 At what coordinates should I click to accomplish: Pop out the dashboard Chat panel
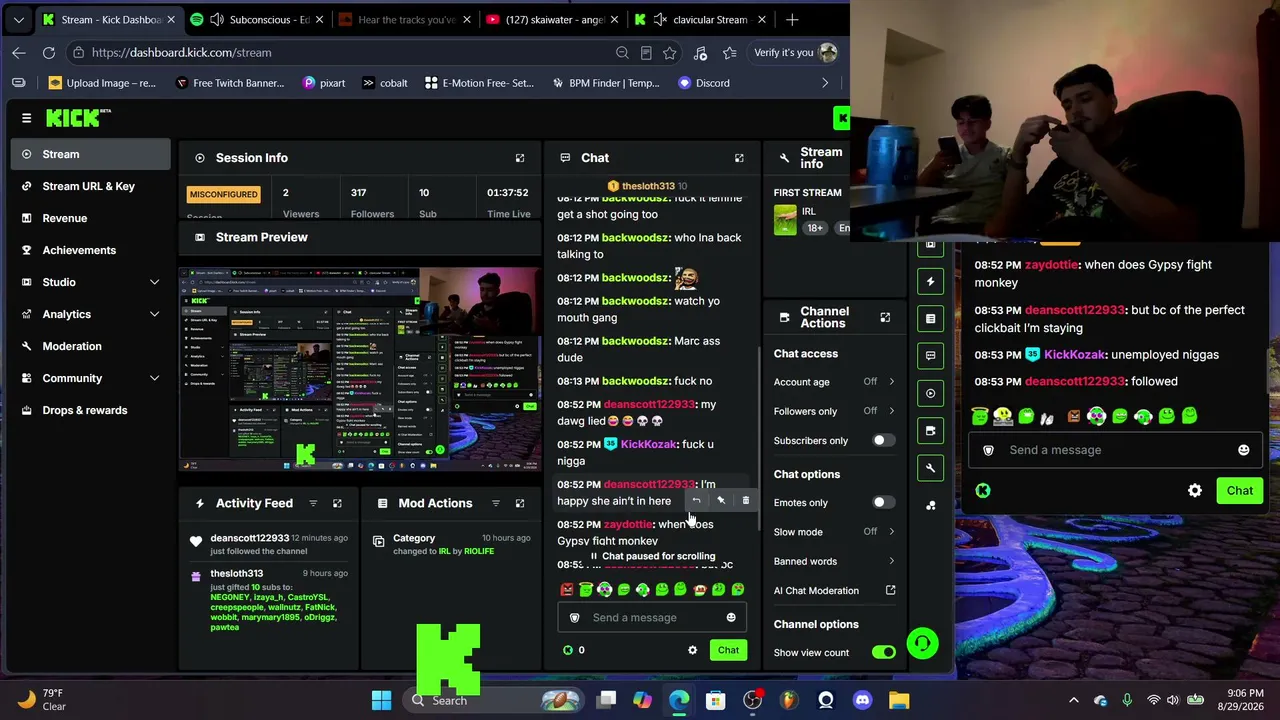(739, 158)
